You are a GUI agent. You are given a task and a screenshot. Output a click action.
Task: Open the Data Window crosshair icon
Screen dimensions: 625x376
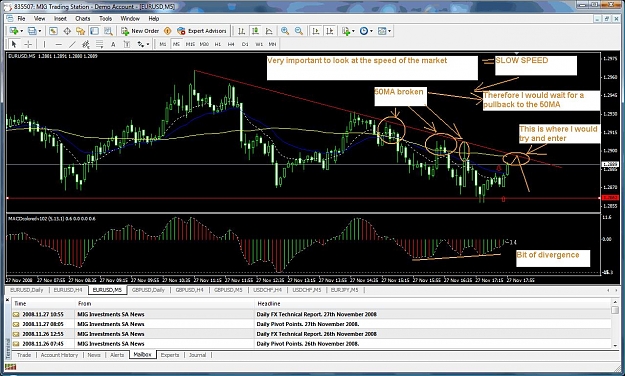coord(67,31)
